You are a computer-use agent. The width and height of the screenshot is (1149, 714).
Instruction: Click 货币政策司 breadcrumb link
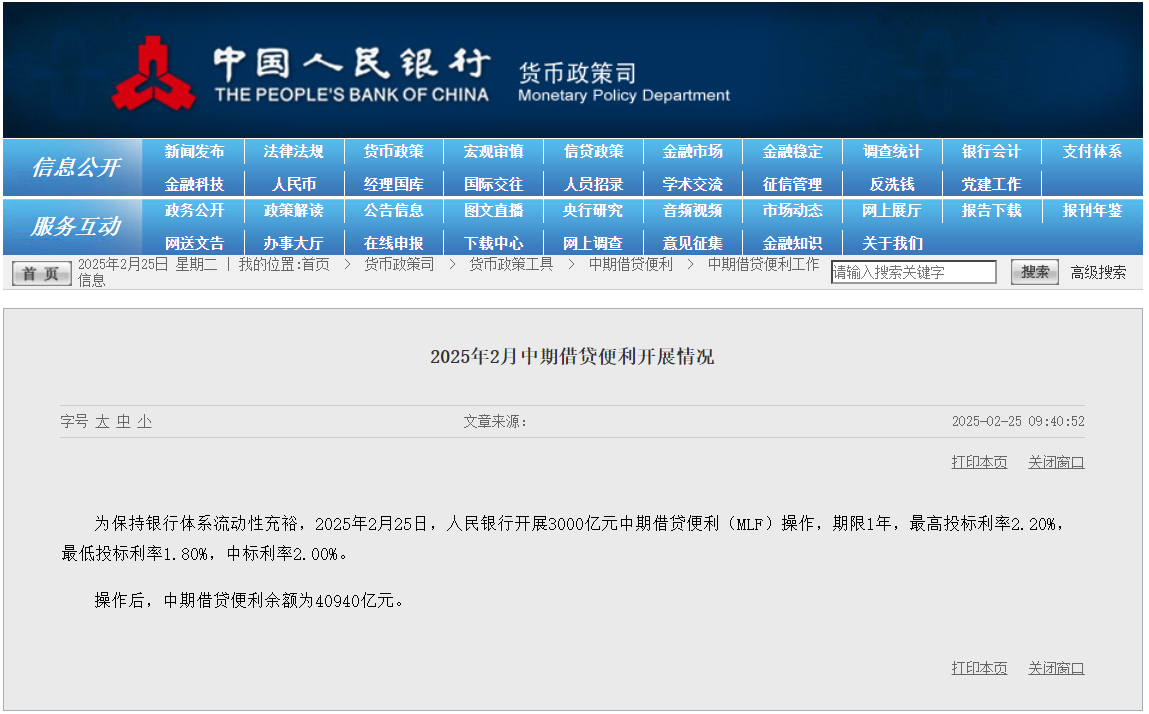(399, 264)
